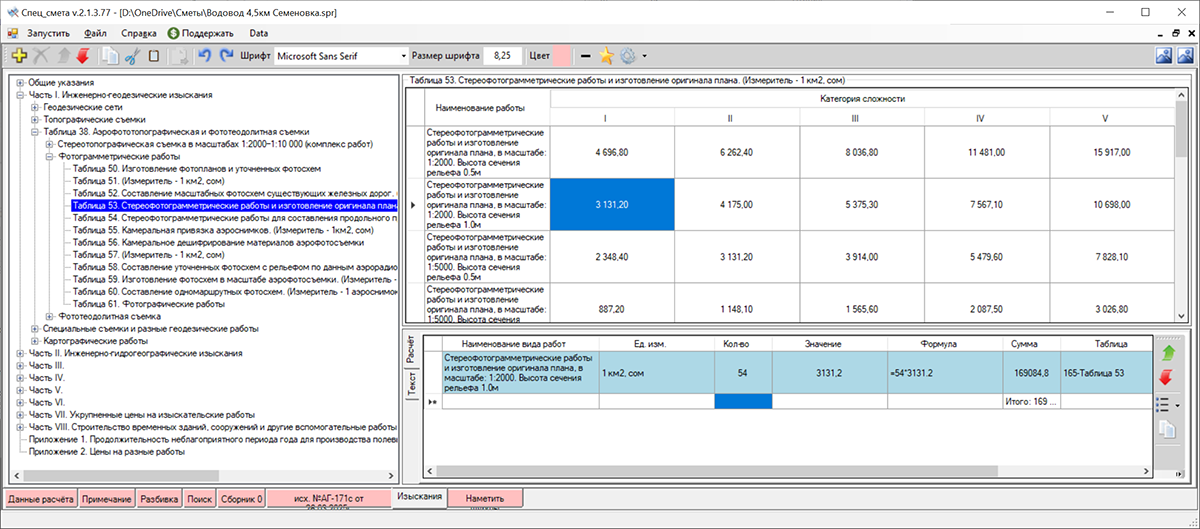Image resolution: width=1200 pixels, height=529 pixels.
Task: Click the red down arrow in the top toolbar
Action: [83, 56]
